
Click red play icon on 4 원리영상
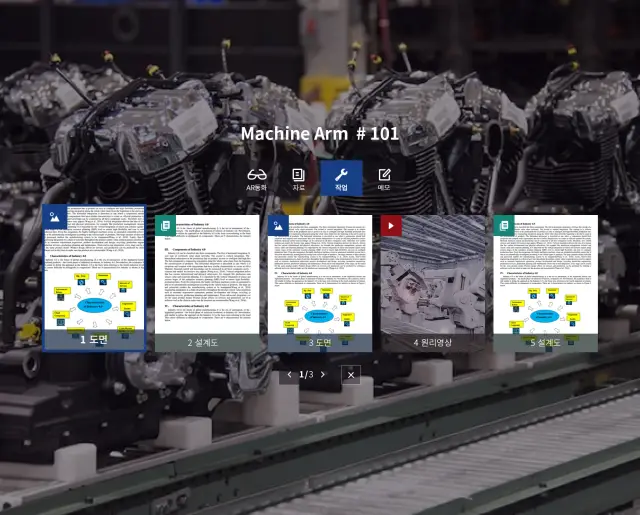point(391,225)
